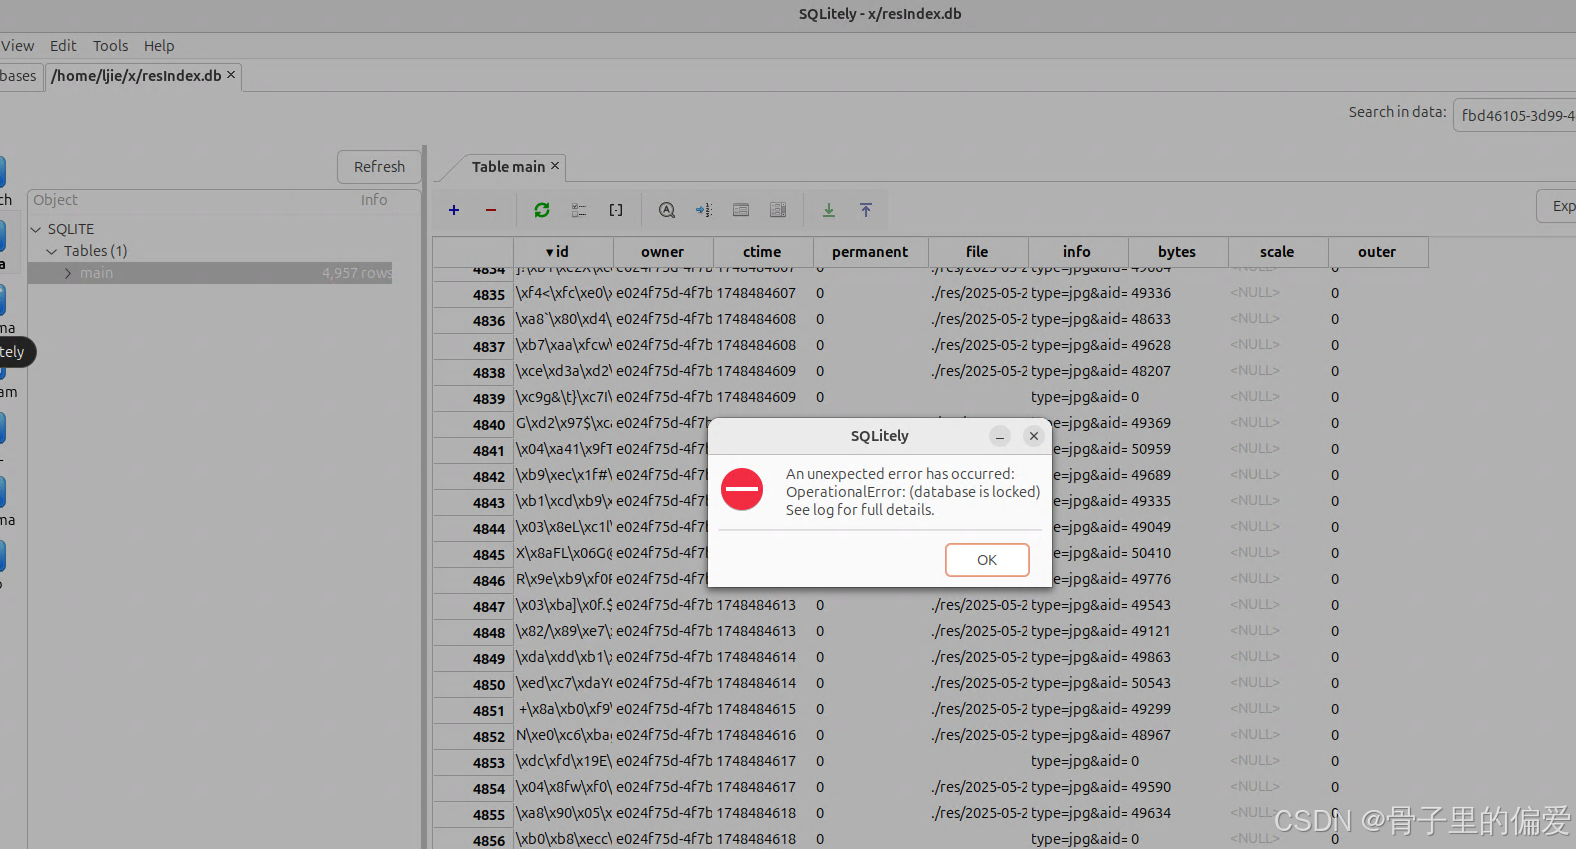Click the Refresh button

pos(379,167)
